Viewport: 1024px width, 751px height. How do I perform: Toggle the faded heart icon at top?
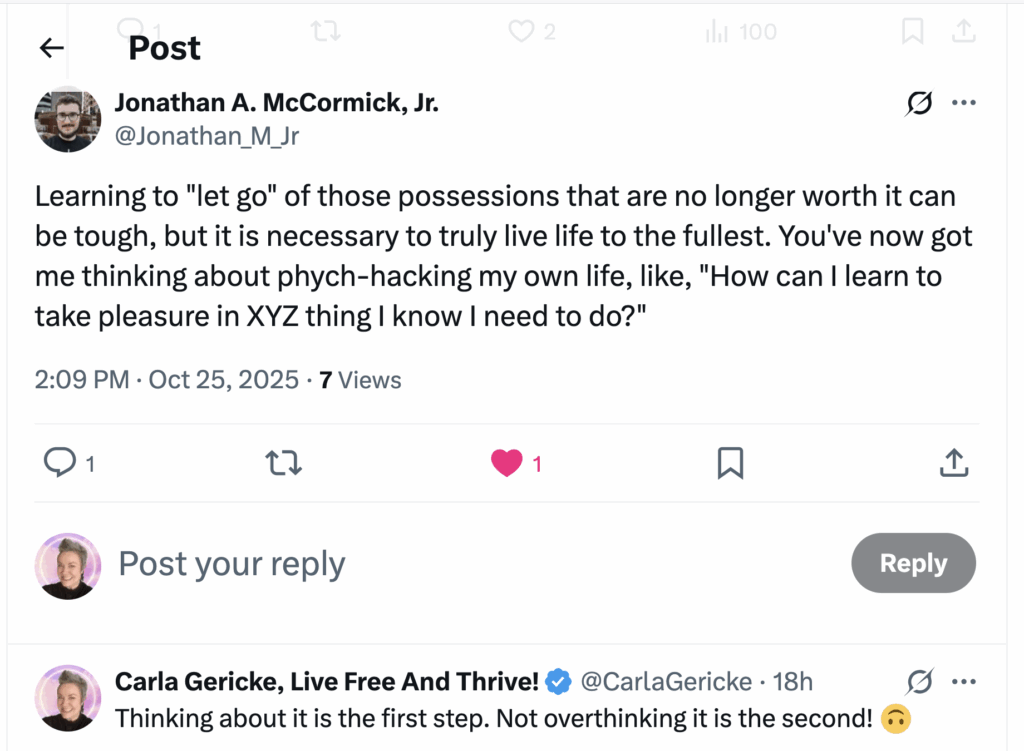(x=521, y=32)
